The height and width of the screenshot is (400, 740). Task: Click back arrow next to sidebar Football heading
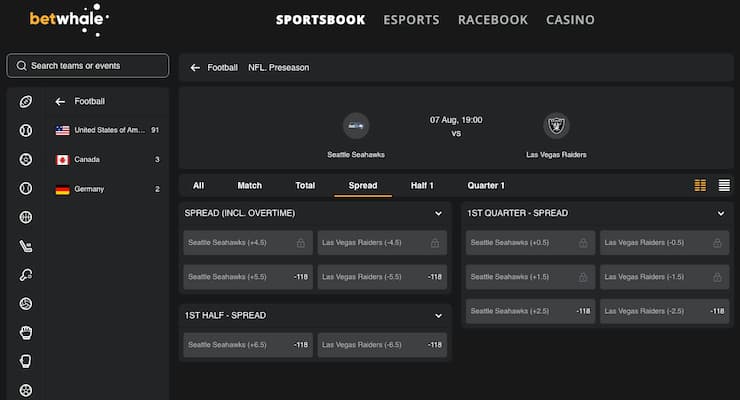pos(60,101)
